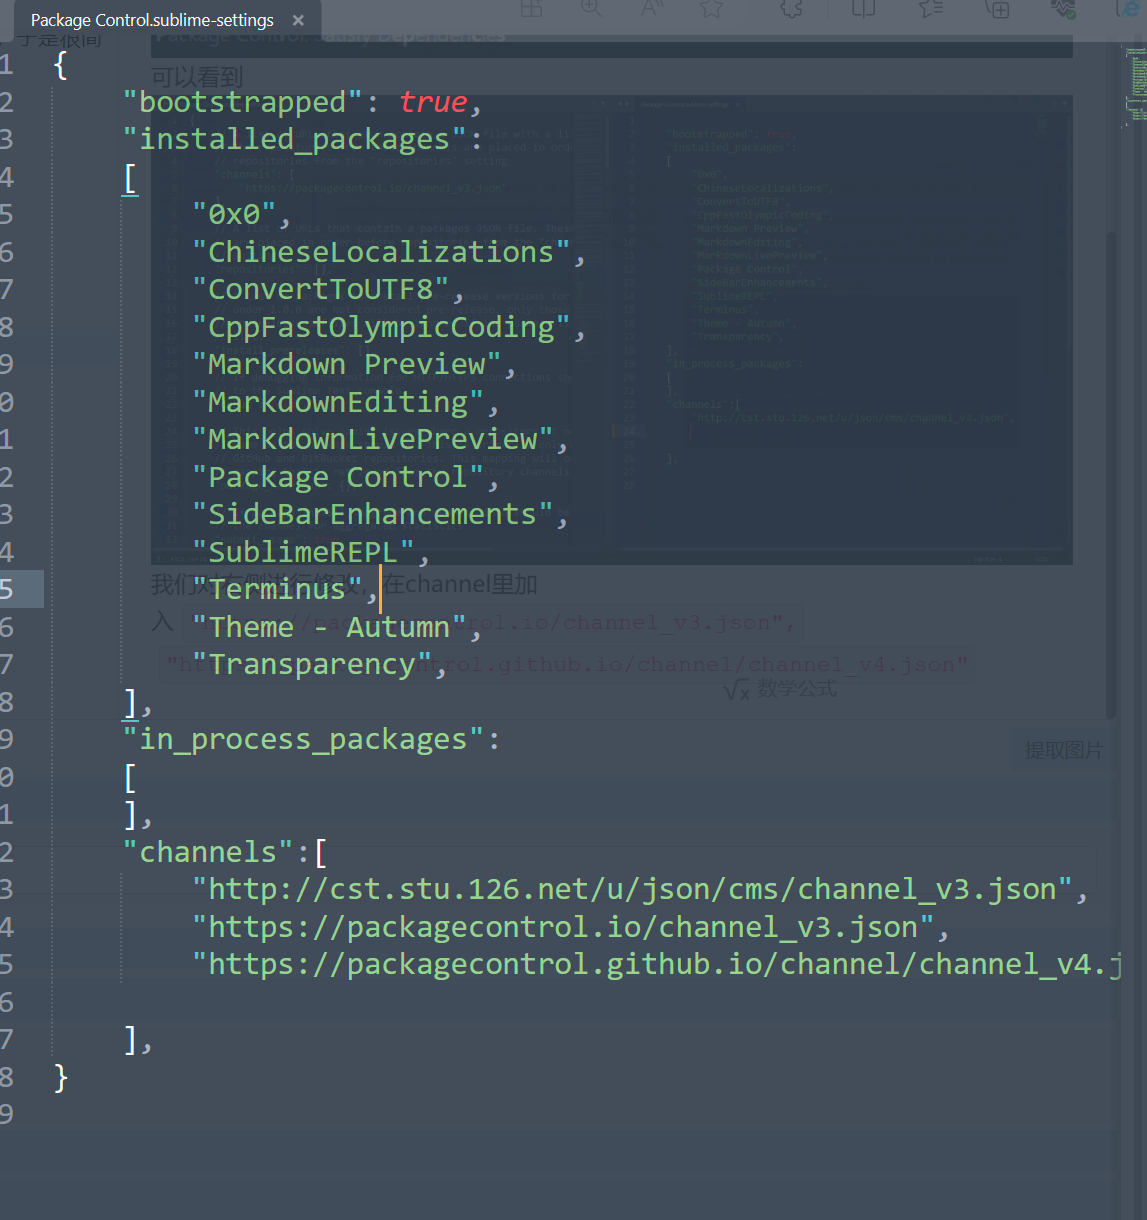The width and height of the screenshot is (1147, 1220).
Task: Open favorites list icon in background browser
Action: (930, 8)
